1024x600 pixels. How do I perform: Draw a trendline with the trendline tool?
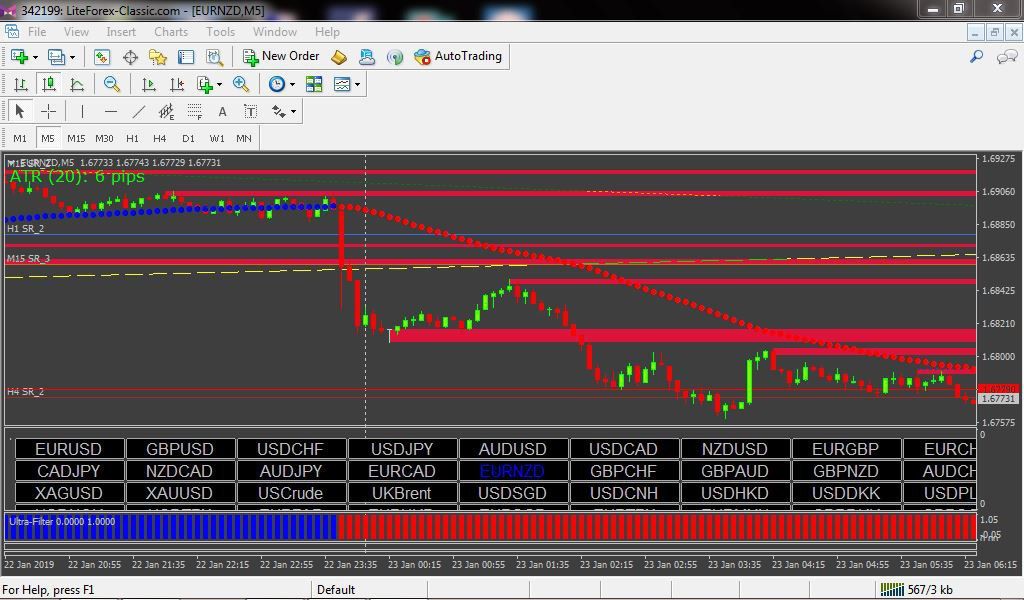coord(138,112)
